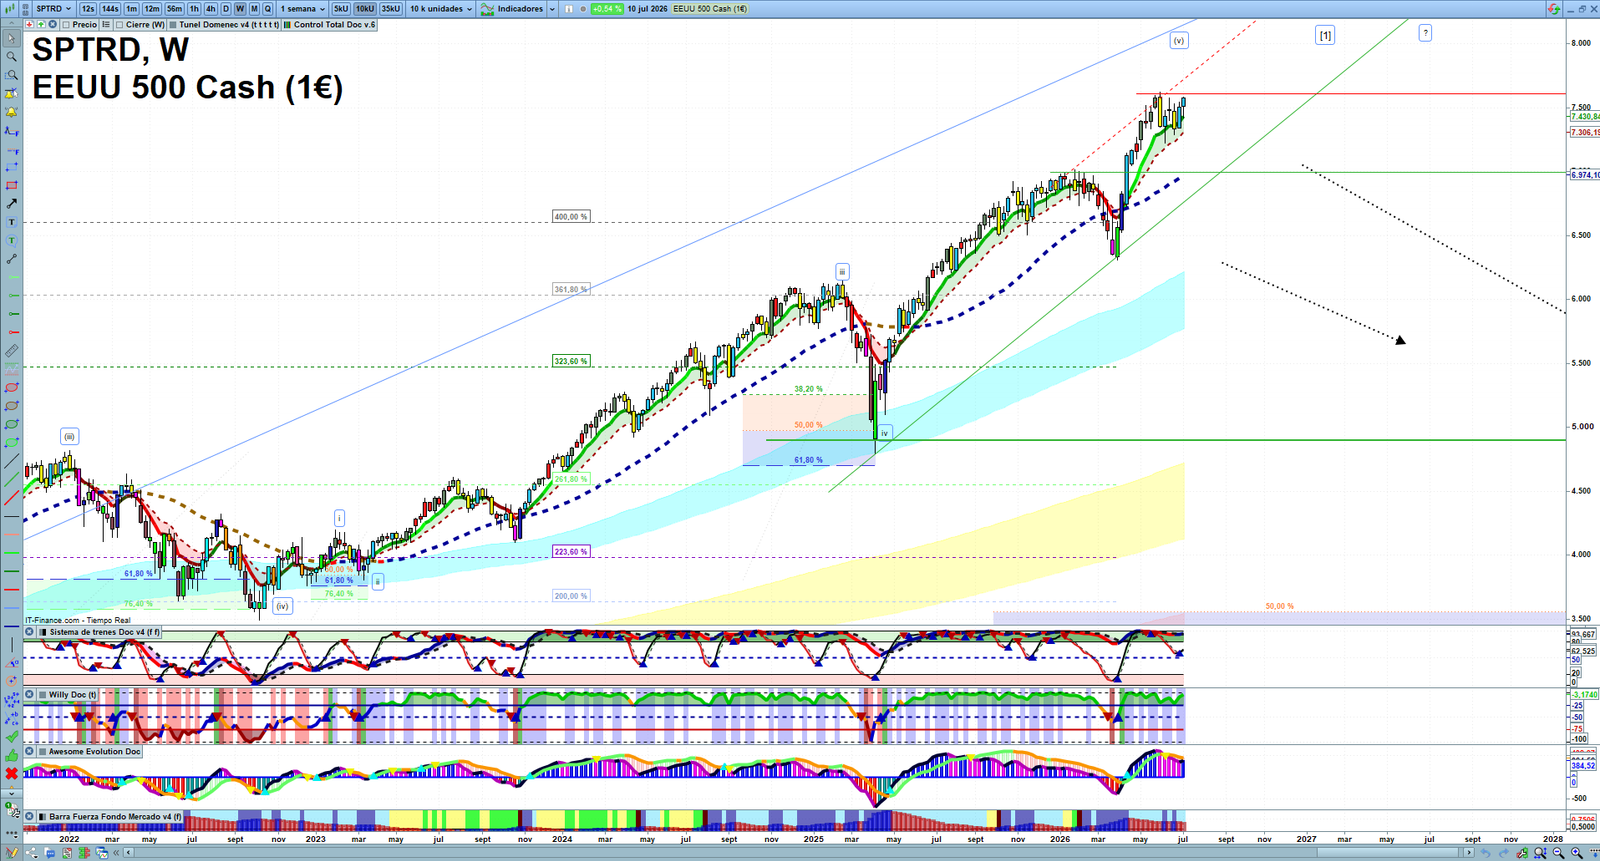Click the horizontal time scrollbar track
Screen dimensions: 1600x861
800,853
